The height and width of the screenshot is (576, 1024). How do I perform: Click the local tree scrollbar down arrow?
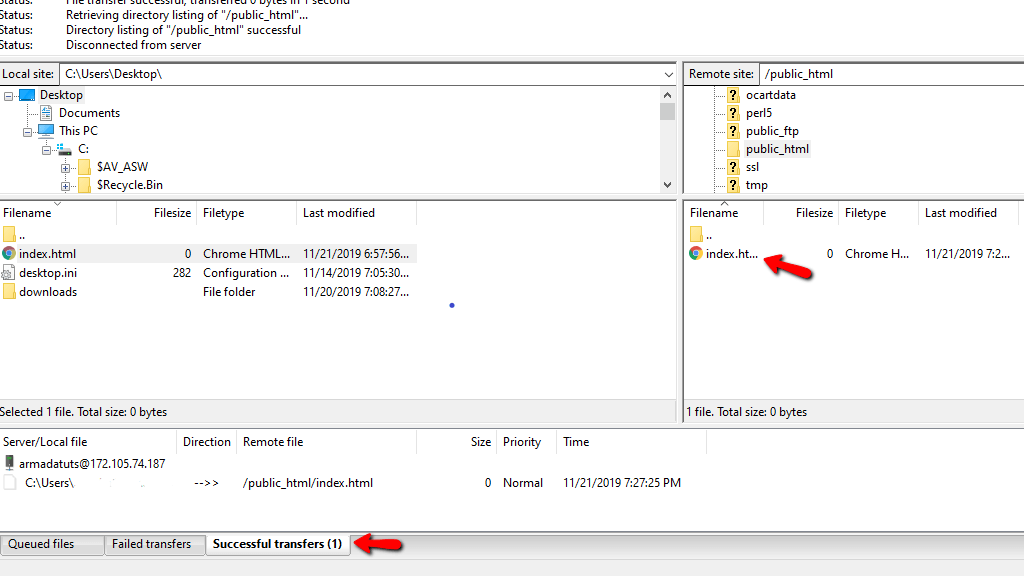[x=667, y=185]
